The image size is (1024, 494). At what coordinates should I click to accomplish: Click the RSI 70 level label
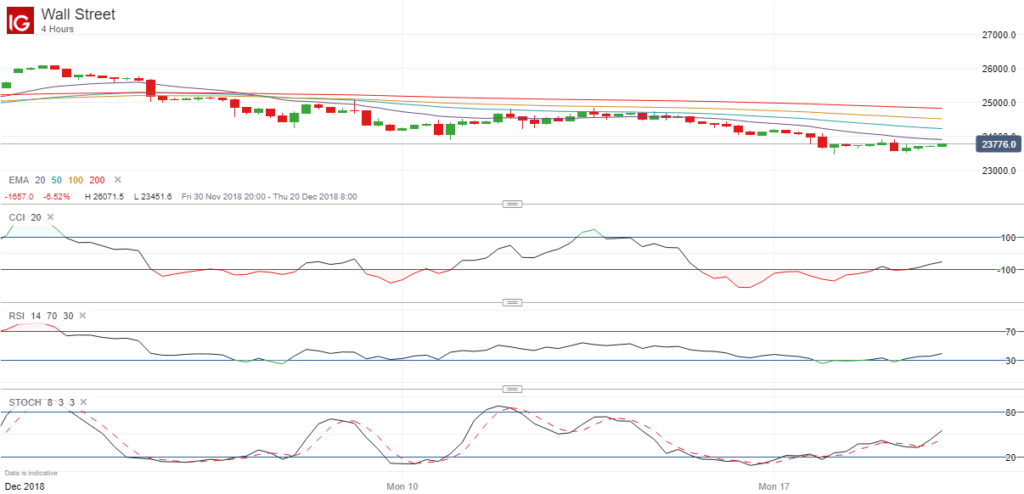1010,332
